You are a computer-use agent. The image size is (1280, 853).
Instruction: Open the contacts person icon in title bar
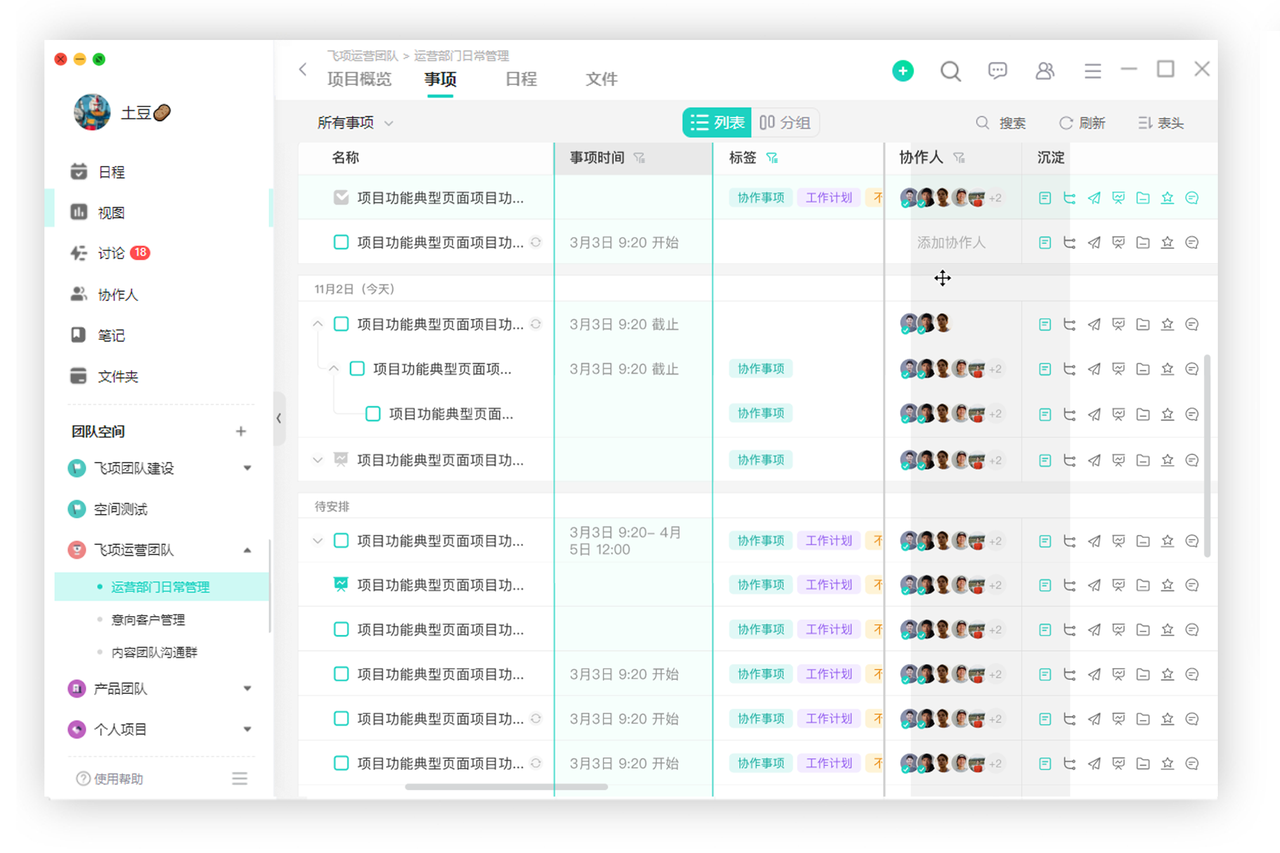coord(1045,71)
